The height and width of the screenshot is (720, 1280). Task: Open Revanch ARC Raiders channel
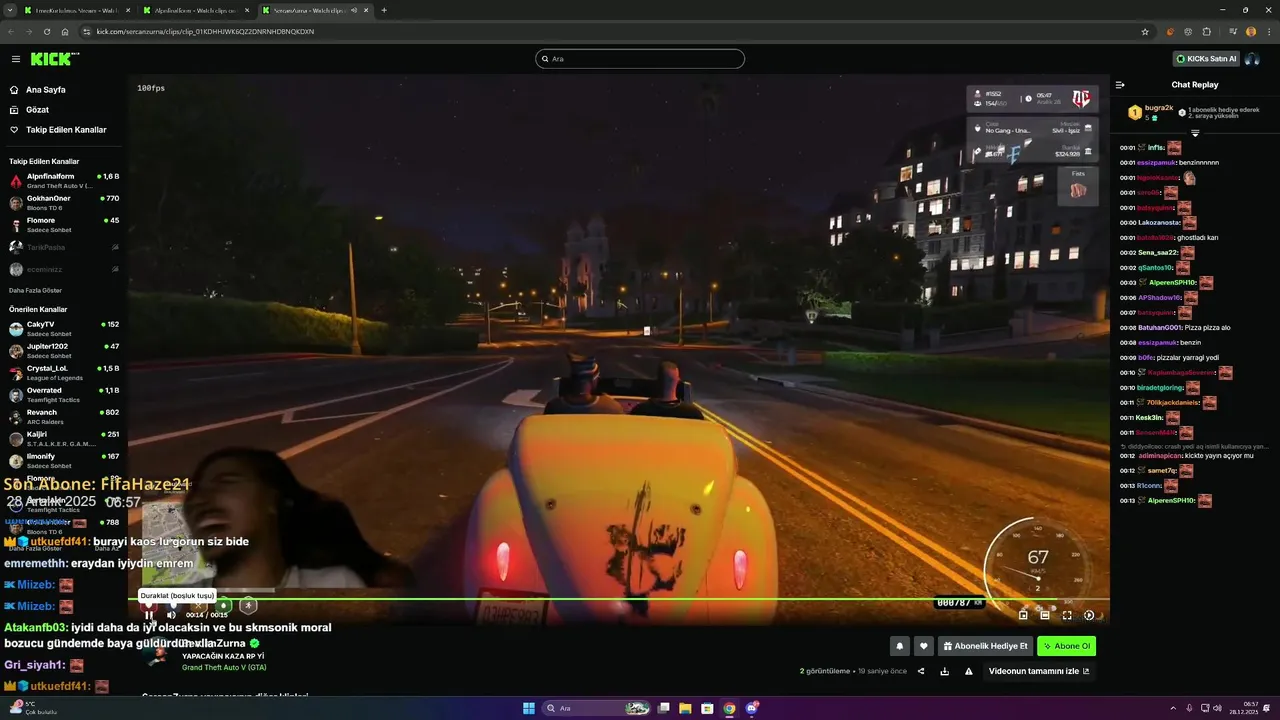(x=64, y=417)
